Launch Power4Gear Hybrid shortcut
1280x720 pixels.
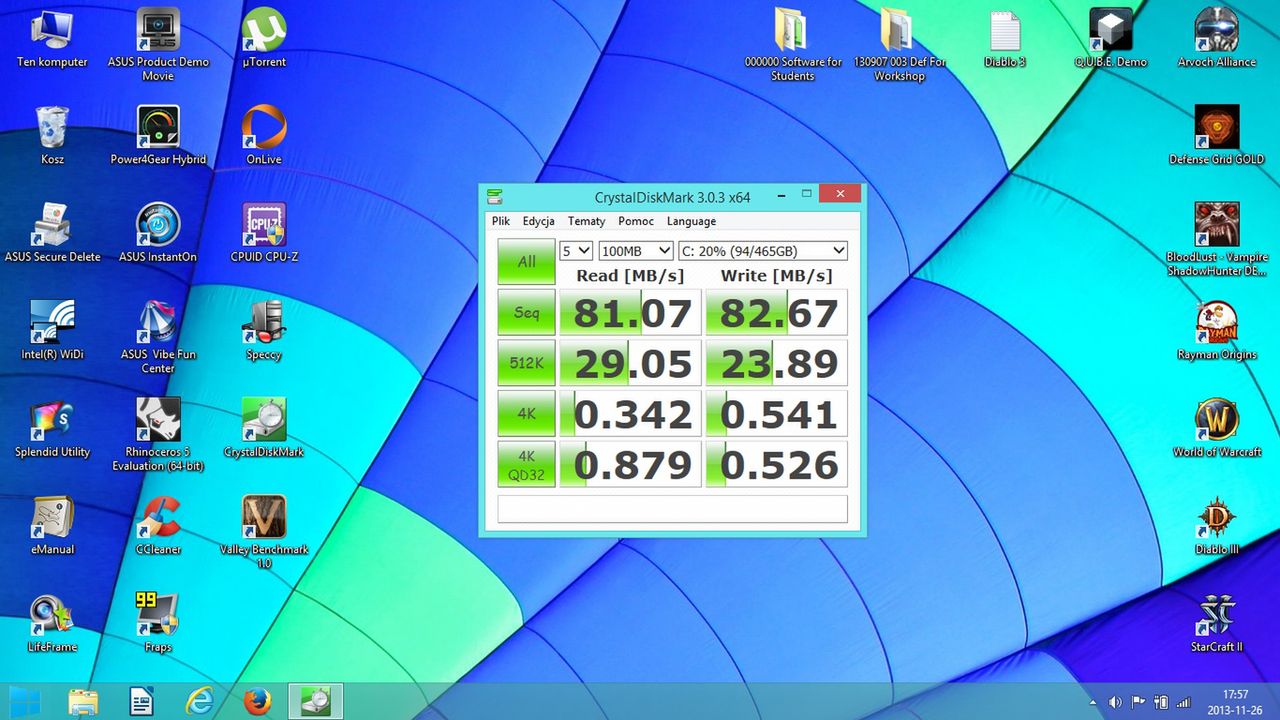158,137
